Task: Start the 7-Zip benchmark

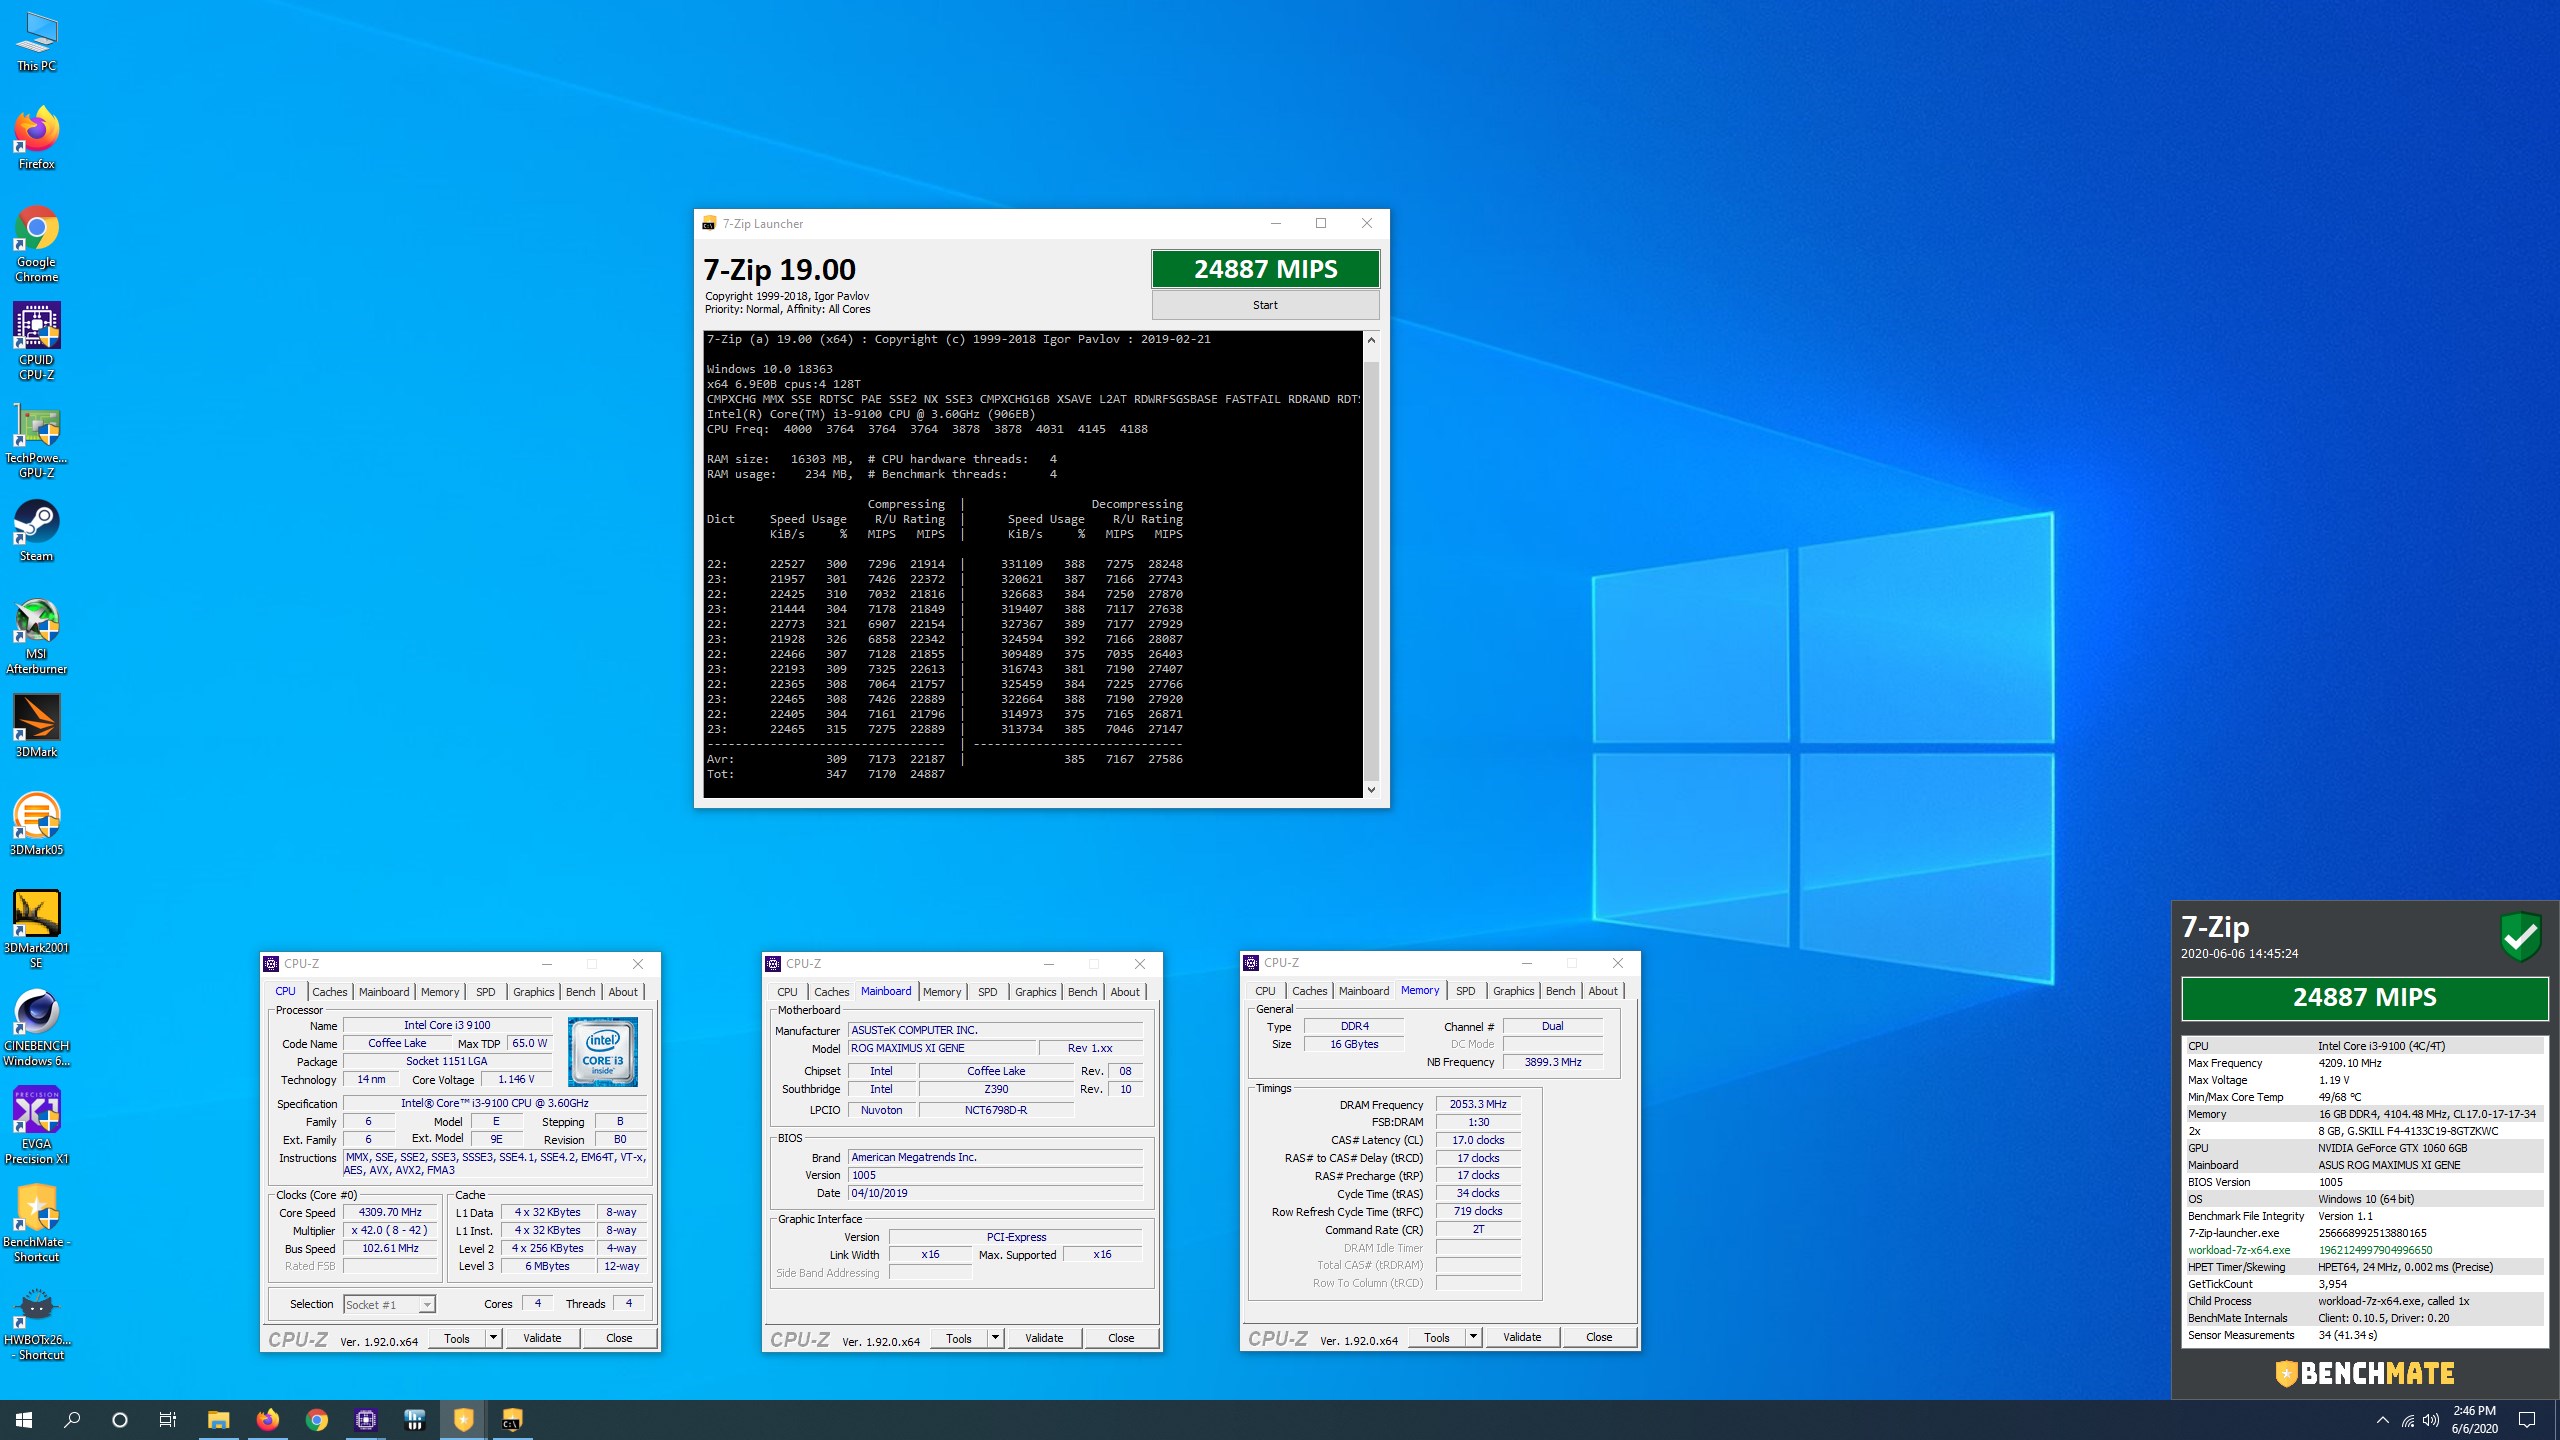Action: (x=1265, y=305)
